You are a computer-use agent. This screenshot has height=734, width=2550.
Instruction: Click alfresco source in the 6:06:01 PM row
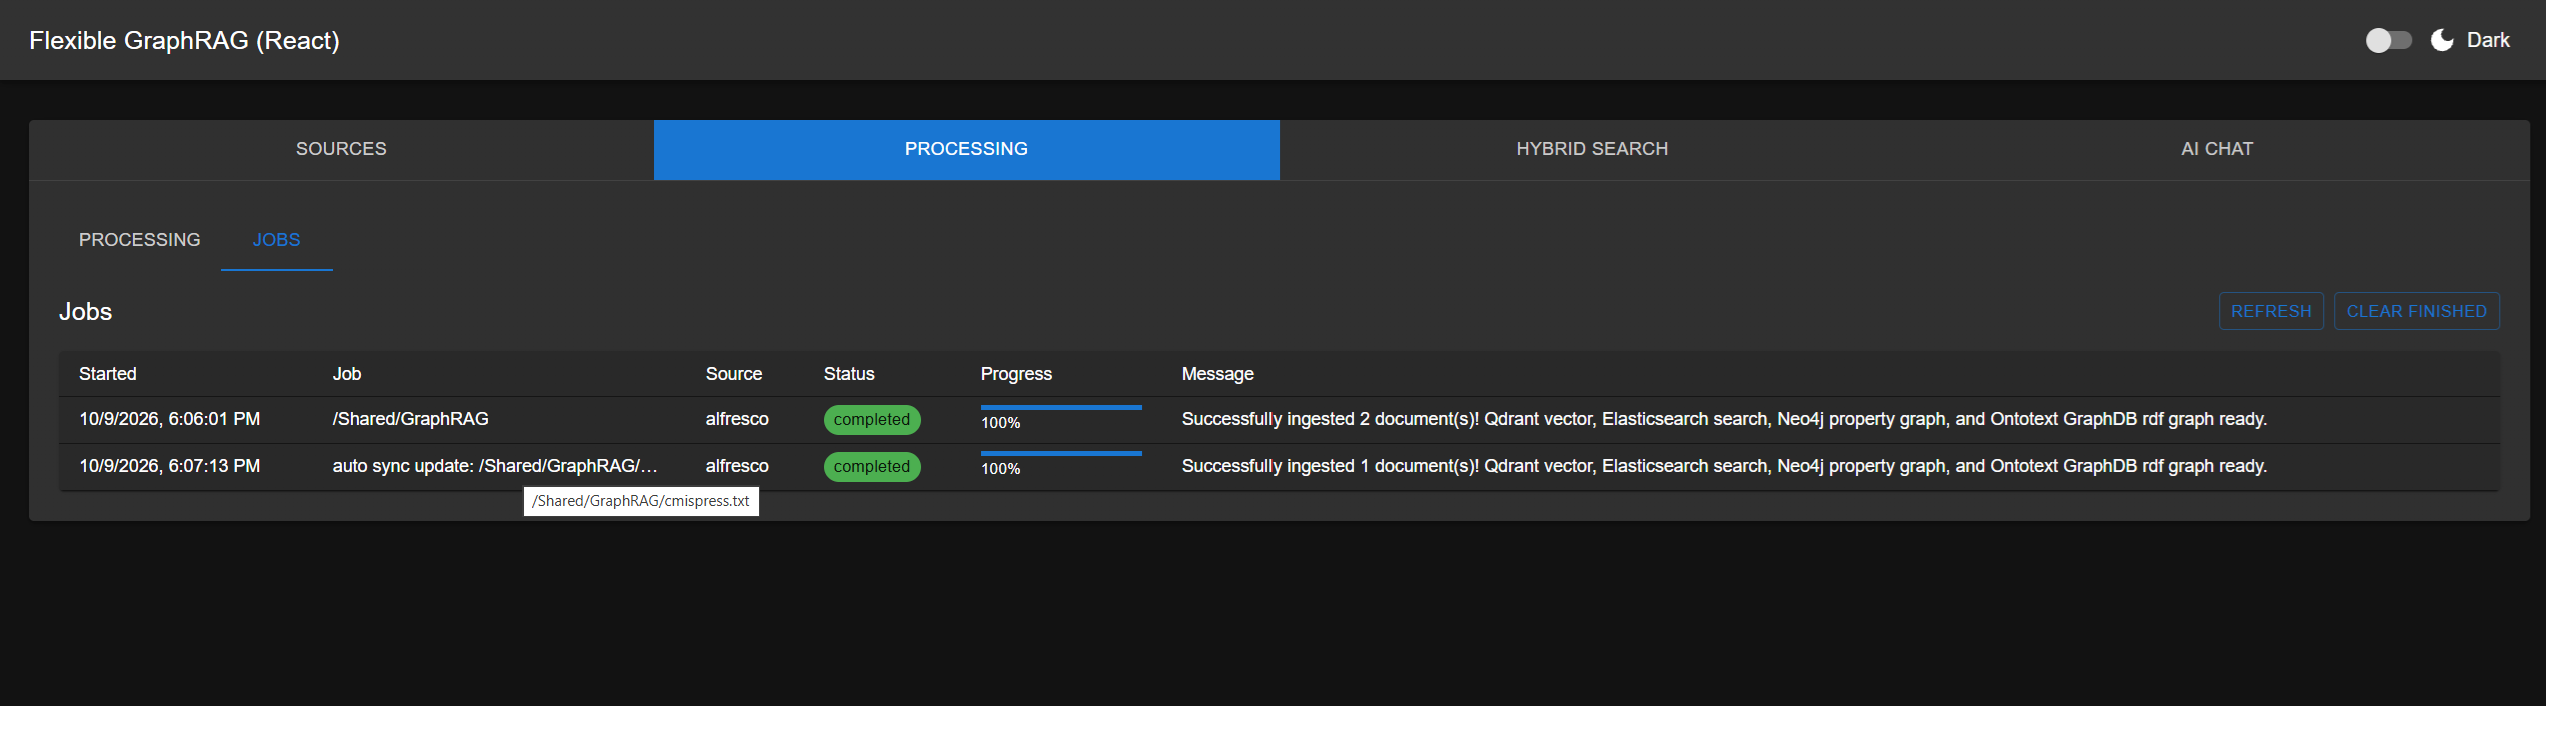pos(737,419)
